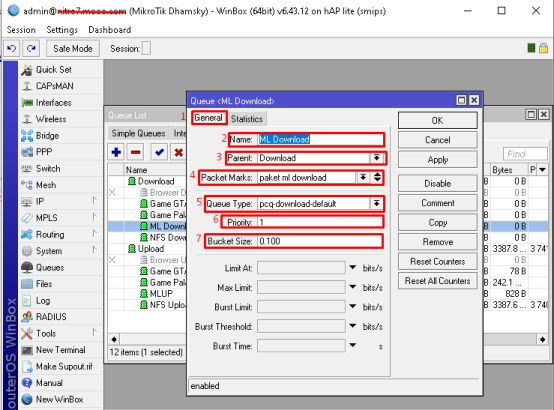Expand the IP submenu in the sidebar
Viewport: 554px width, 410px height.
[x=94, y=201]
